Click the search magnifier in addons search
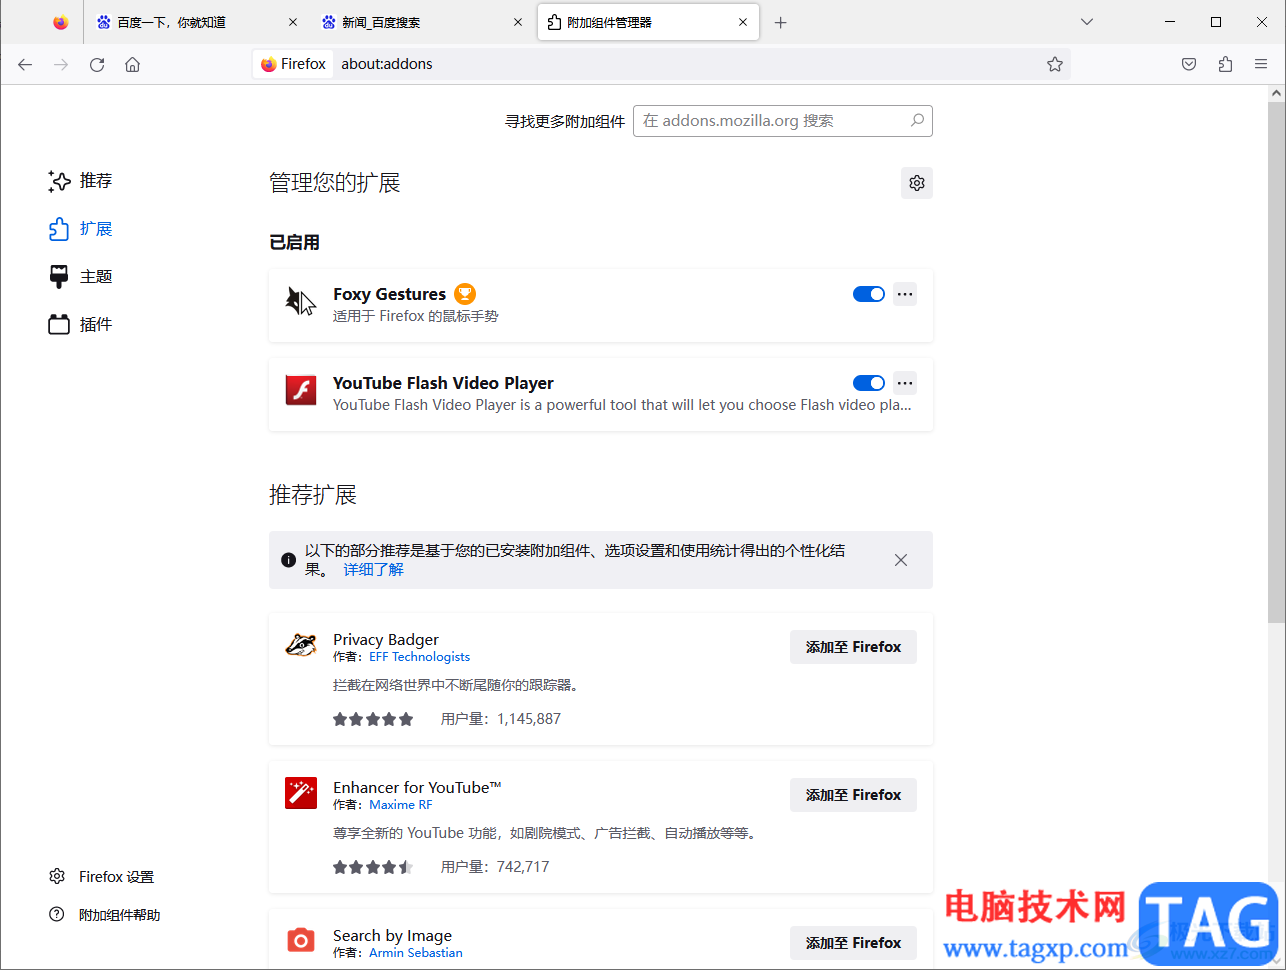Image resolution: width=1286 pixels, height=970 pixels. [x=917, y=120]
